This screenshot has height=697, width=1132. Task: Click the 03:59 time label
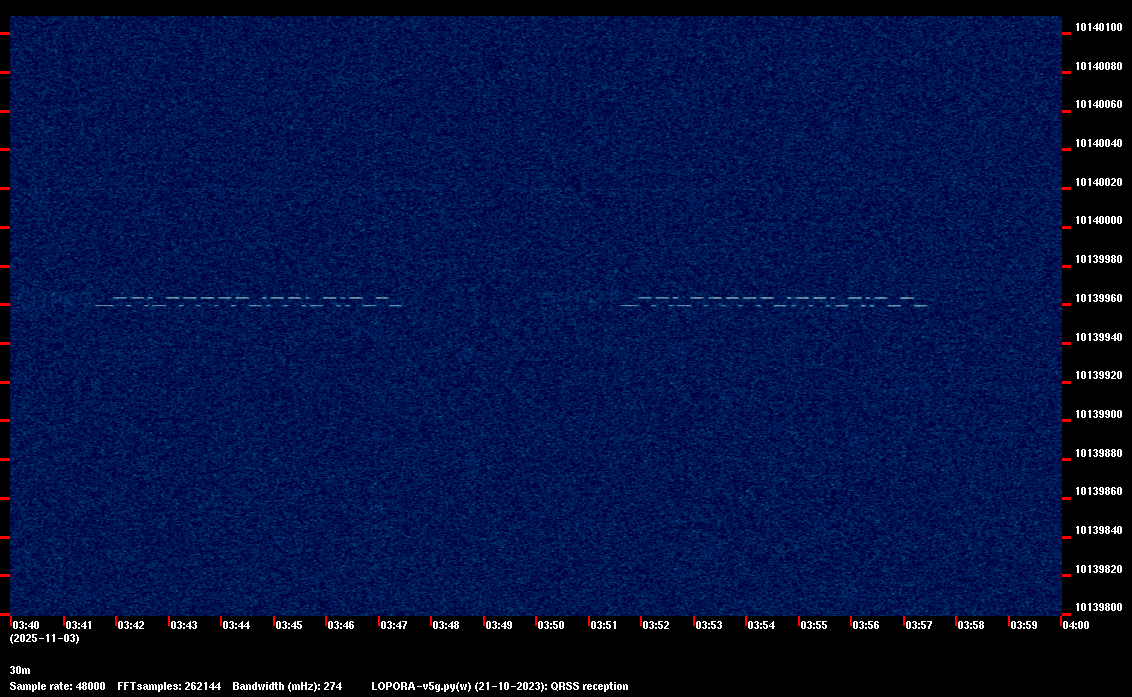1024,625
